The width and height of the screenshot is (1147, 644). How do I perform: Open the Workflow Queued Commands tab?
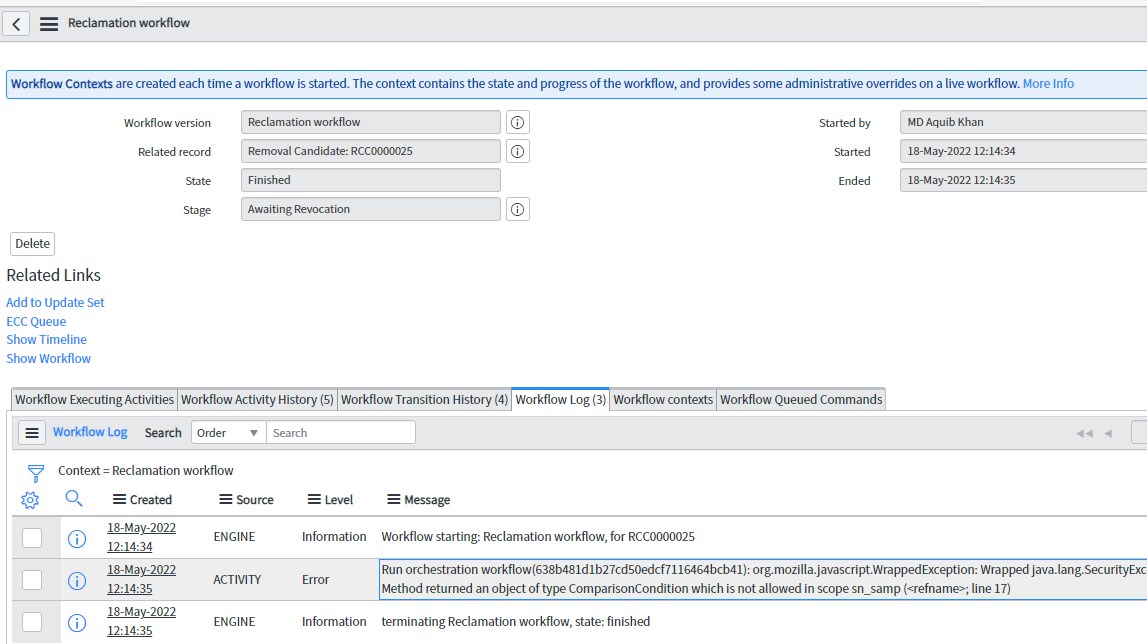(x=801, y=400)
